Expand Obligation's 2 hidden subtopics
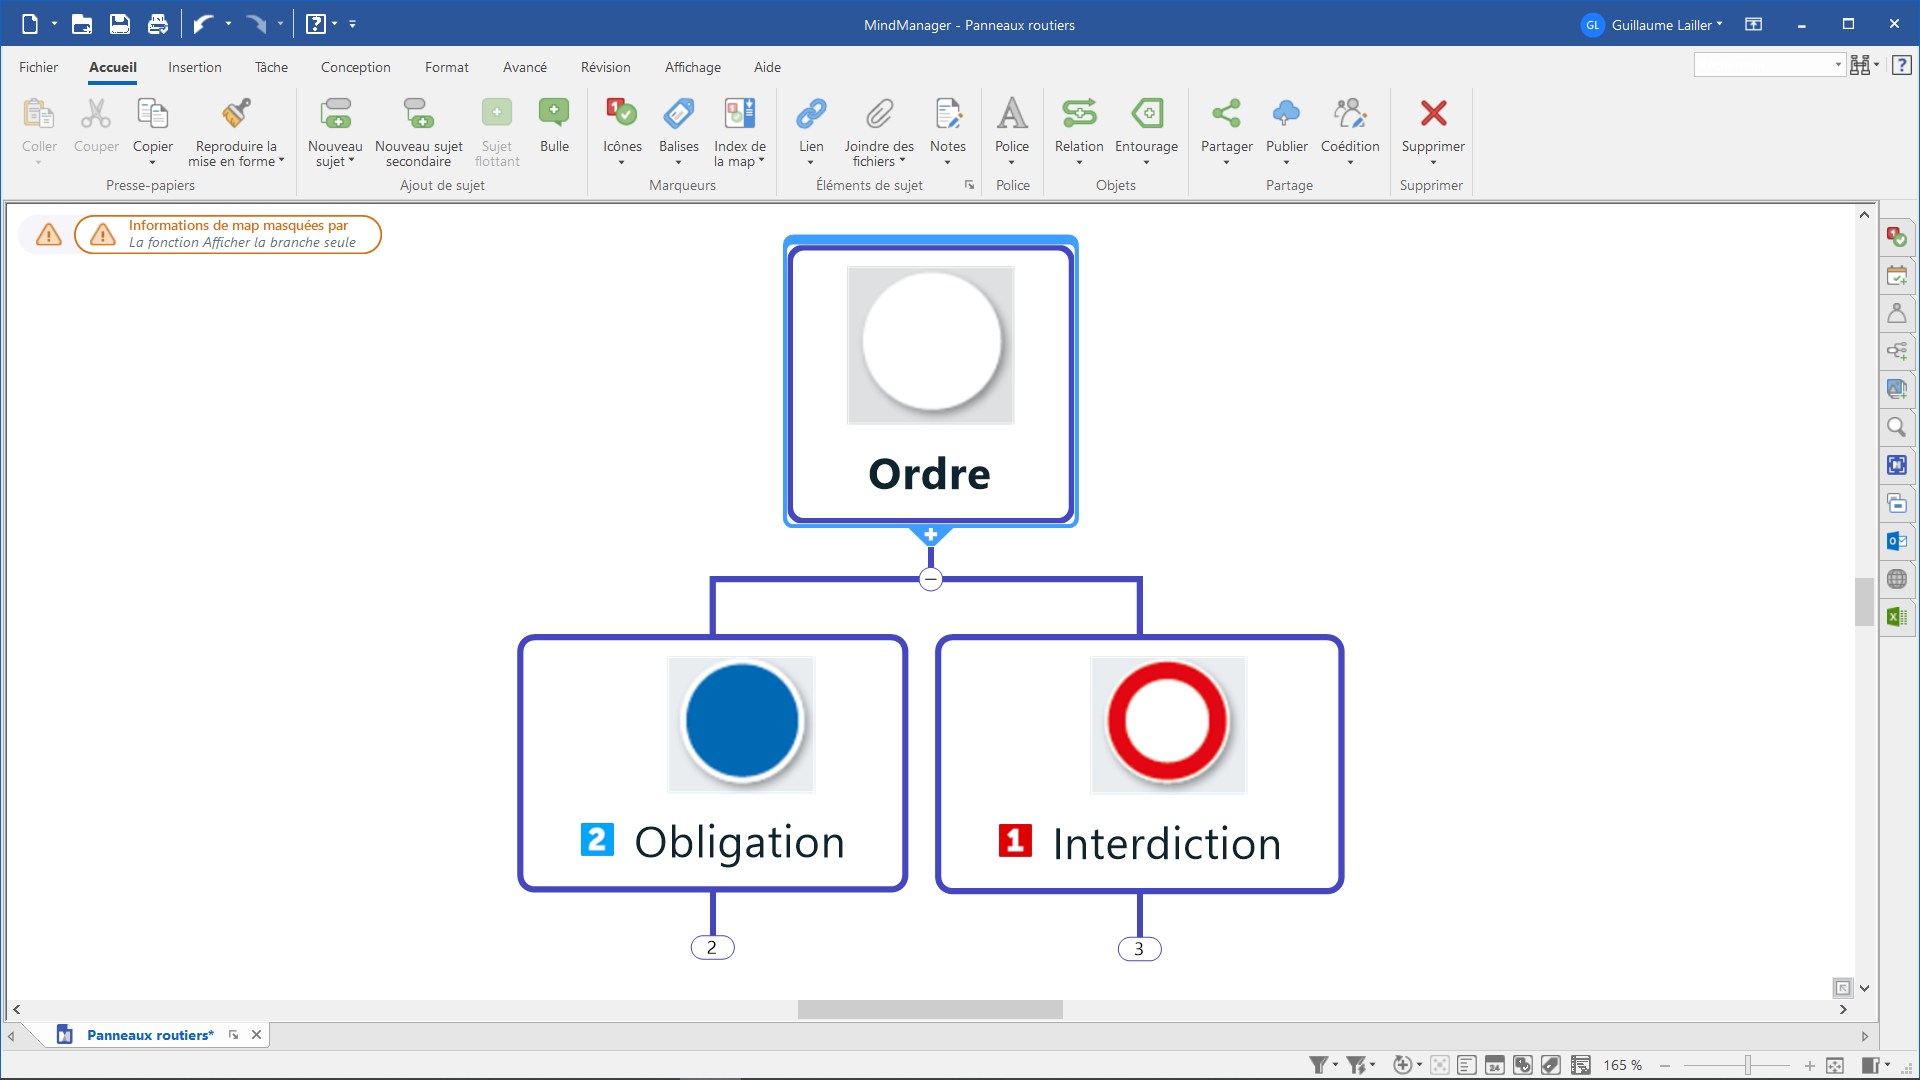This screenshot has height=1080, width=1920. point(712,947)
